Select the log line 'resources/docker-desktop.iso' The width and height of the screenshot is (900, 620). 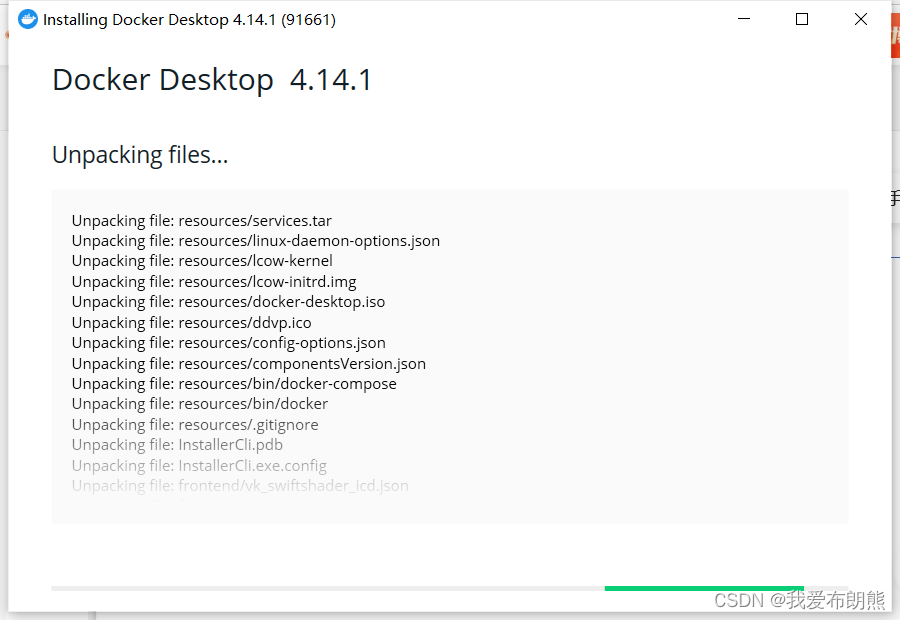point(228,301)
